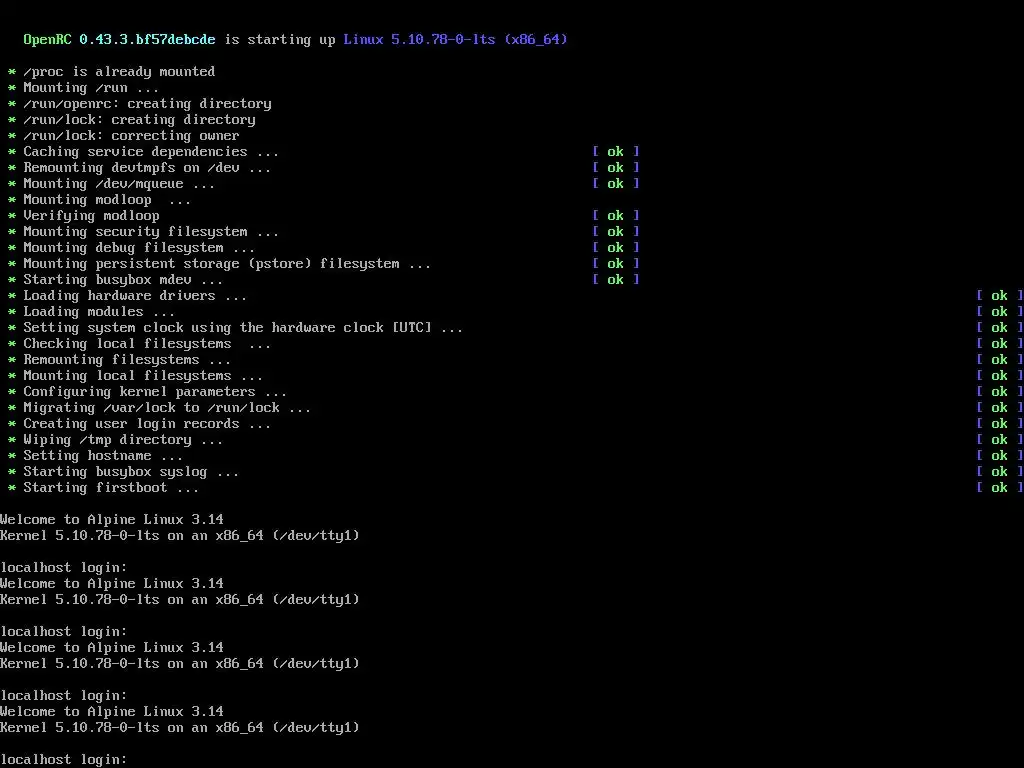Click ok status for Migrating /var/lock
The image size is (1024, 768).
point(1000,408)
